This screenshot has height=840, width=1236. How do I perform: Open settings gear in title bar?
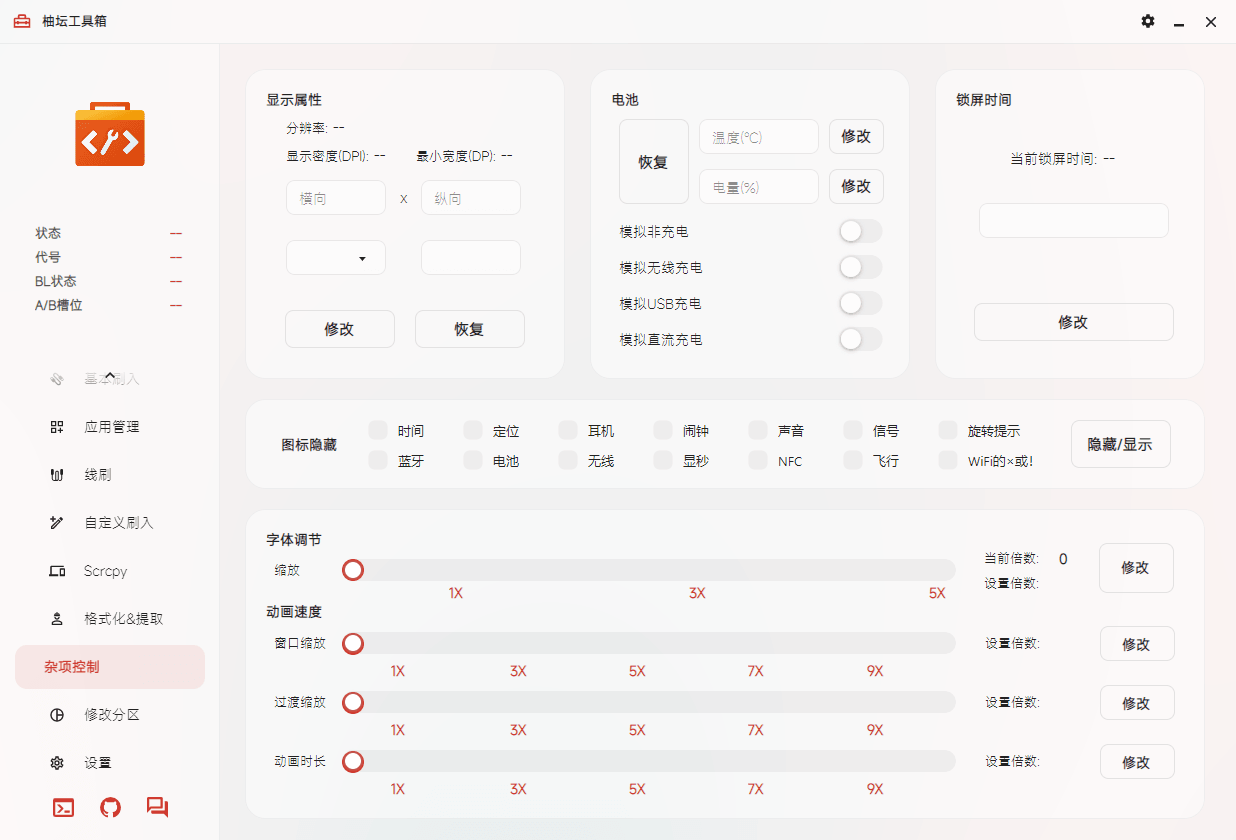[x=1147, y=21]
